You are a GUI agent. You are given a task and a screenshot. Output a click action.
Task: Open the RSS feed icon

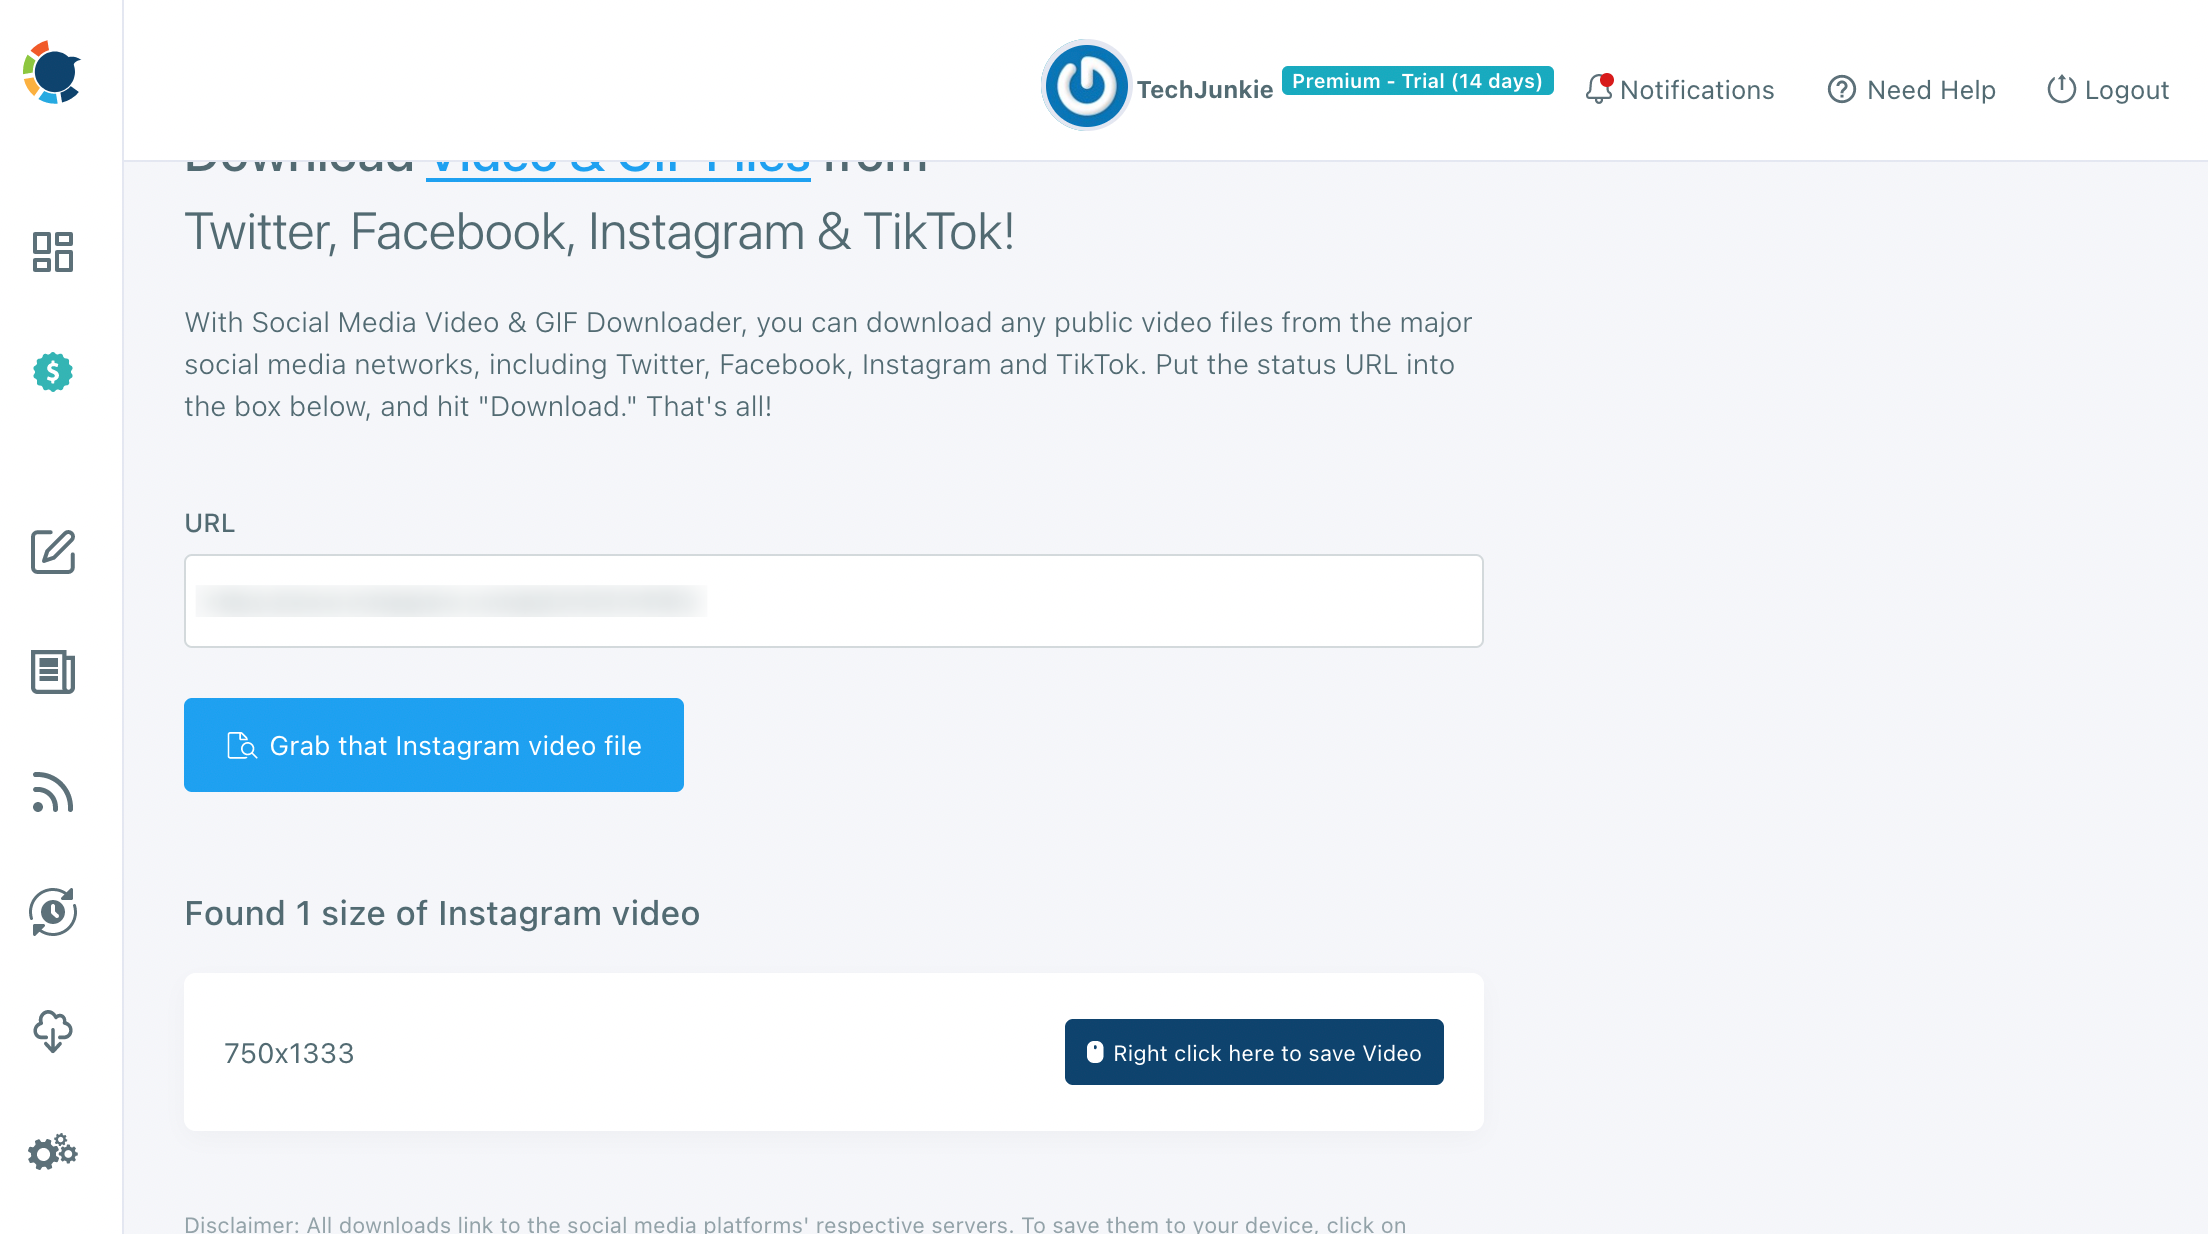[52, 792]
